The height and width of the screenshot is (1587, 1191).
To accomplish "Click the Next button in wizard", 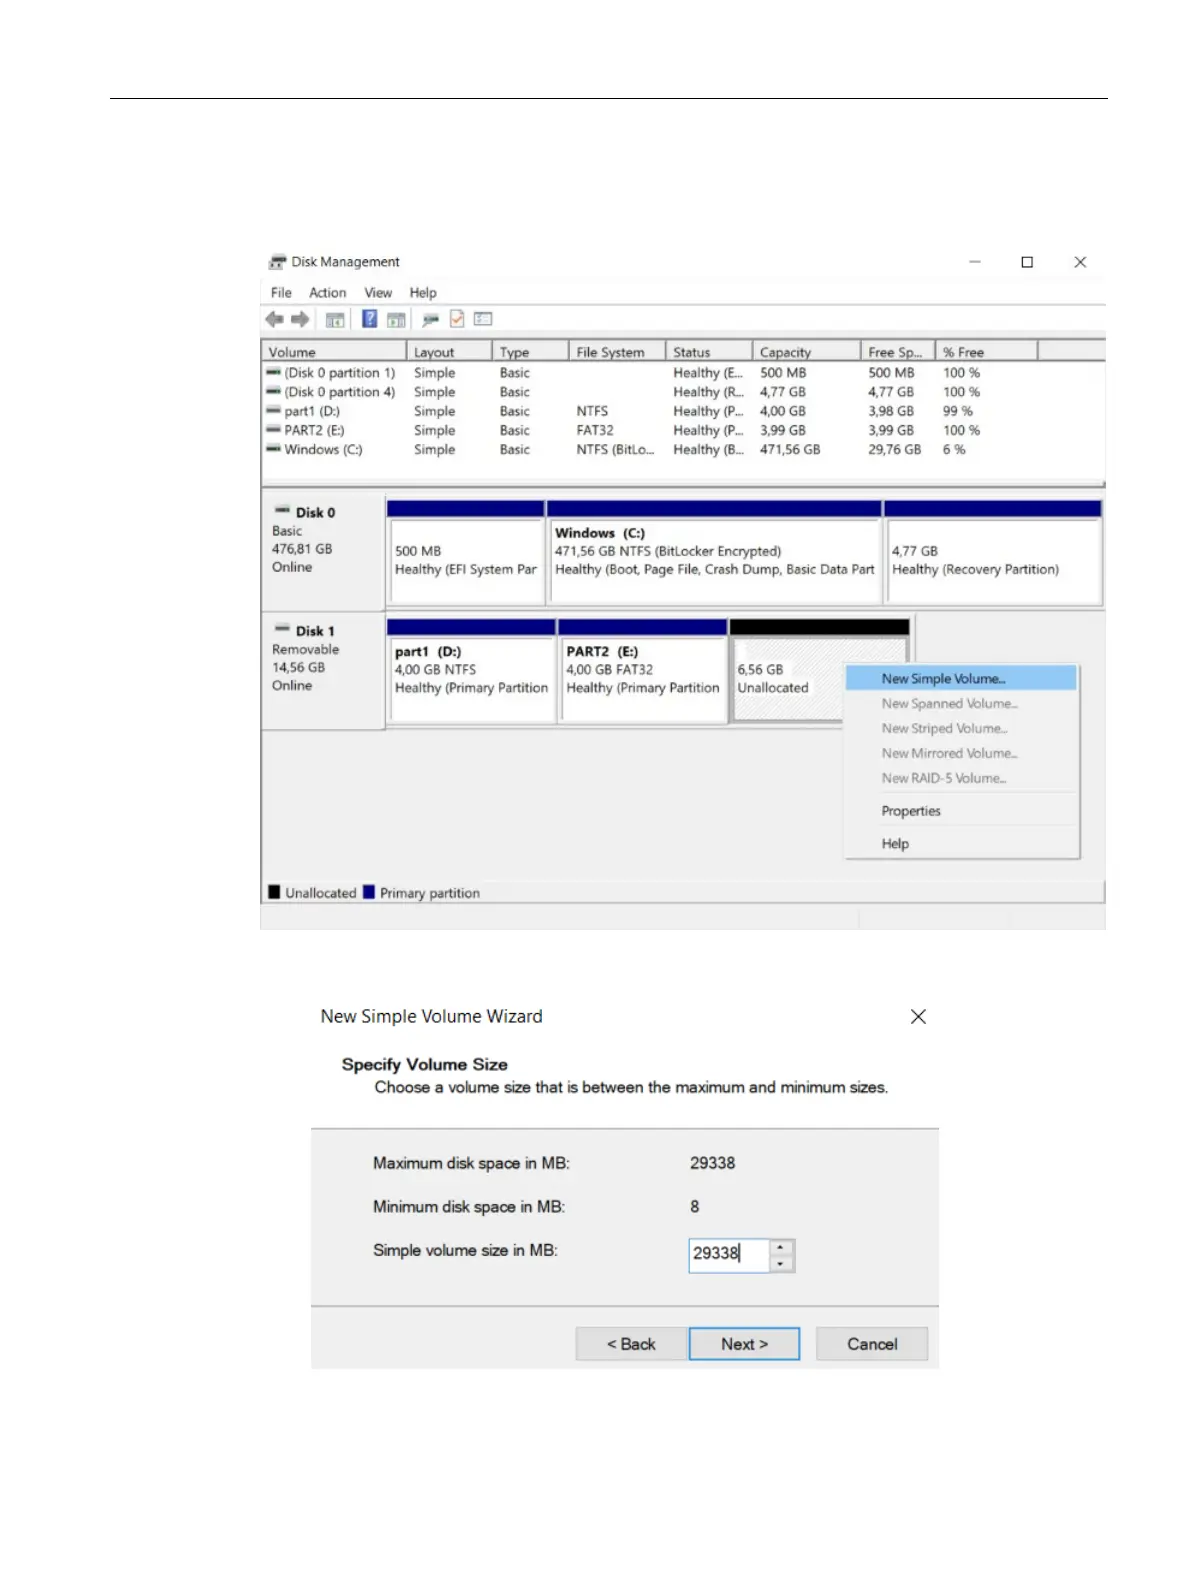I will [x=744, y=1344].
